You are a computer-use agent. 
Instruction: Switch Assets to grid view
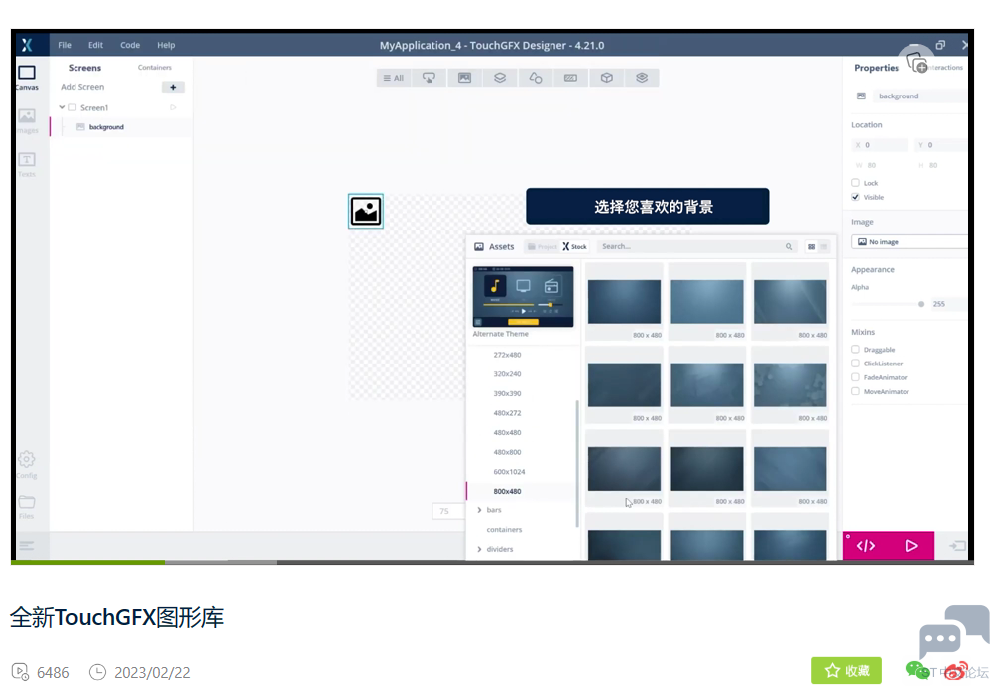pyautogui.click(x=812, y=246)
